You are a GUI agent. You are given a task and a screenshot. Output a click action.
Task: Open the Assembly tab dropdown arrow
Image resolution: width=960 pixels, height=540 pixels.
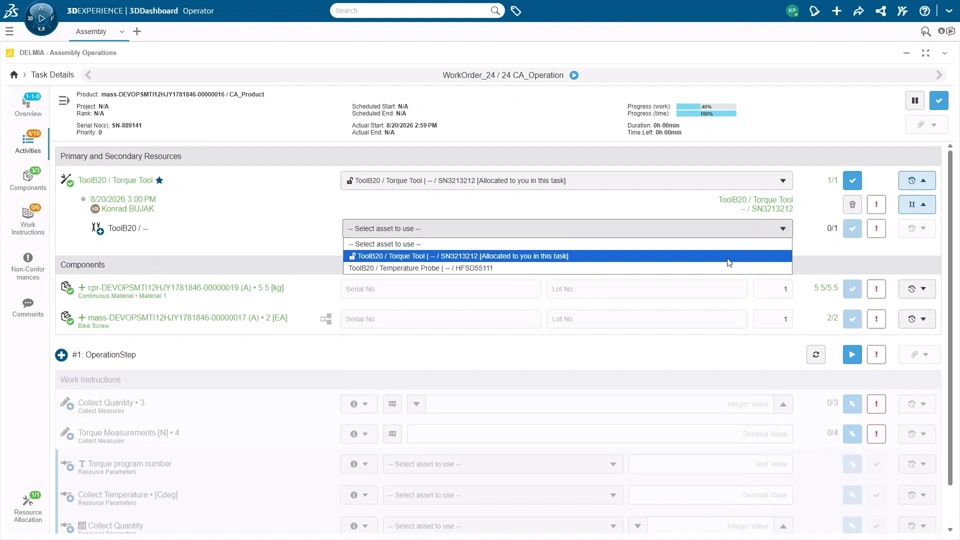[122, 32]
